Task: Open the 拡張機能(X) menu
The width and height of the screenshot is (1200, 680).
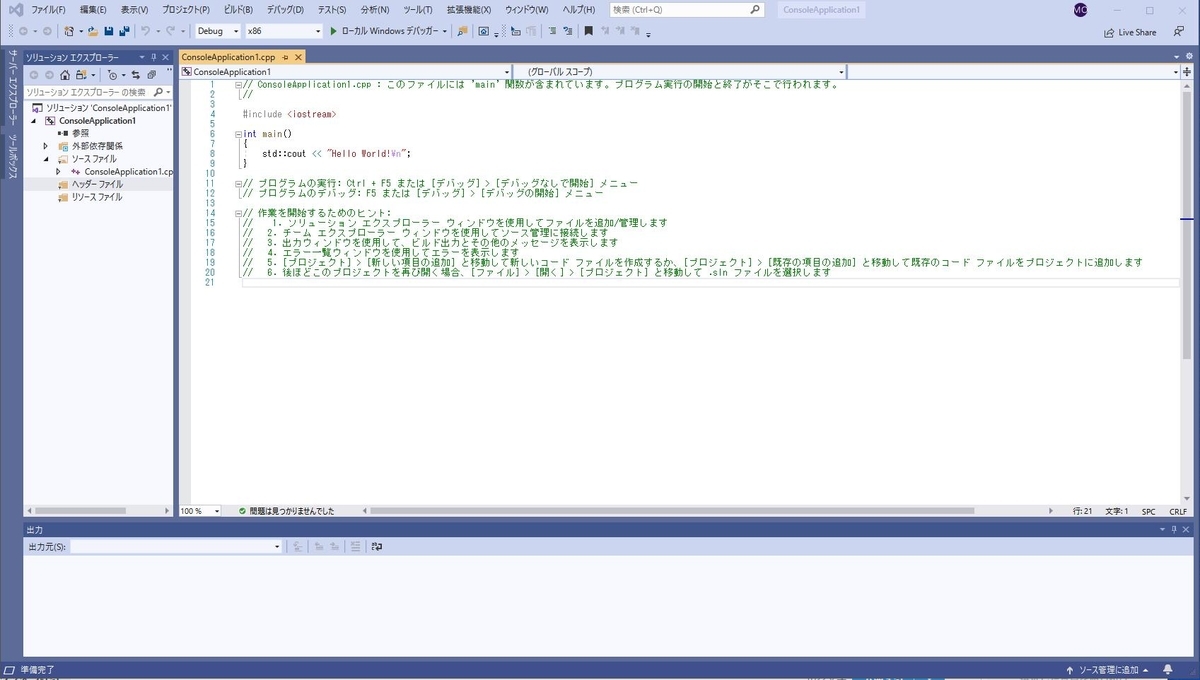Action: click(x=468, y=10)
